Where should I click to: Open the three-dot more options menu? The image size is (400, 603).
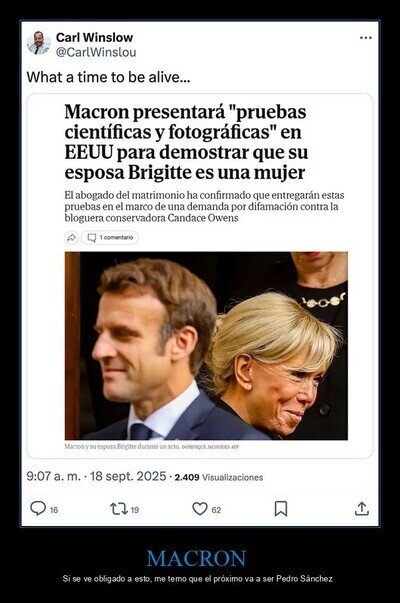pyautogui.click(x=365, y=38)
